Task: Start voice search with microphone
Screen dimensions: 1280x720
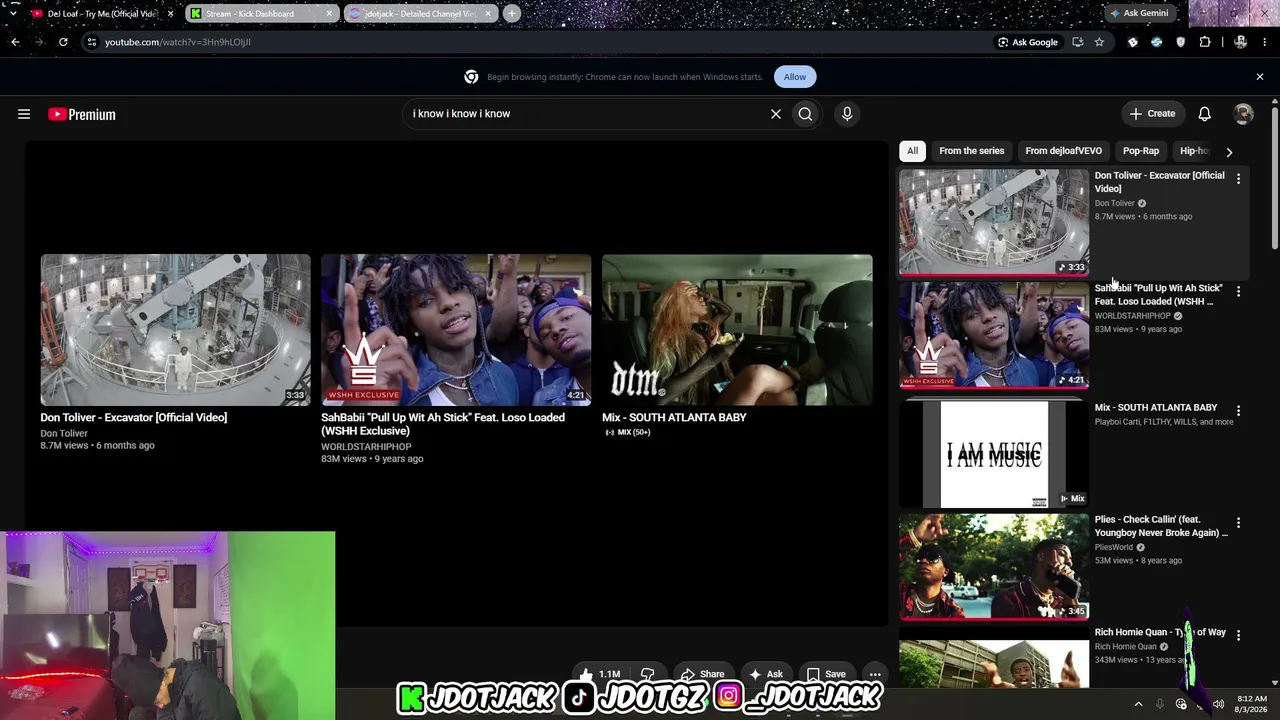Action: coord(847,114)
